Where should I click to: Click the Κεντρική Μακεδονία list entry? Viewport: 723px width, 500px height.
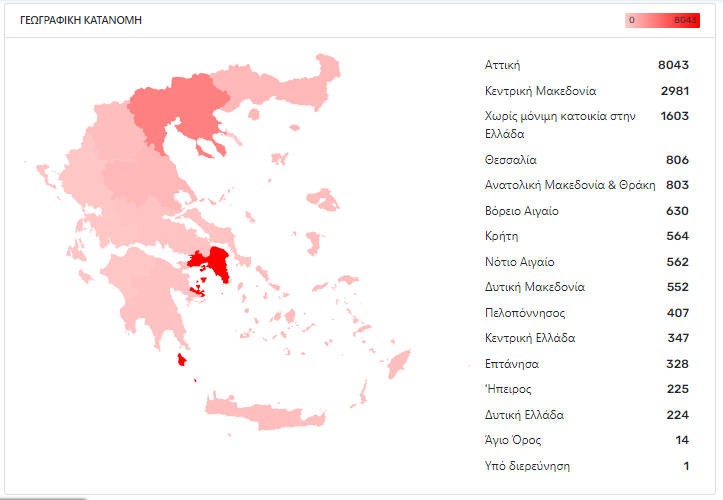click(x=587, y=91)
